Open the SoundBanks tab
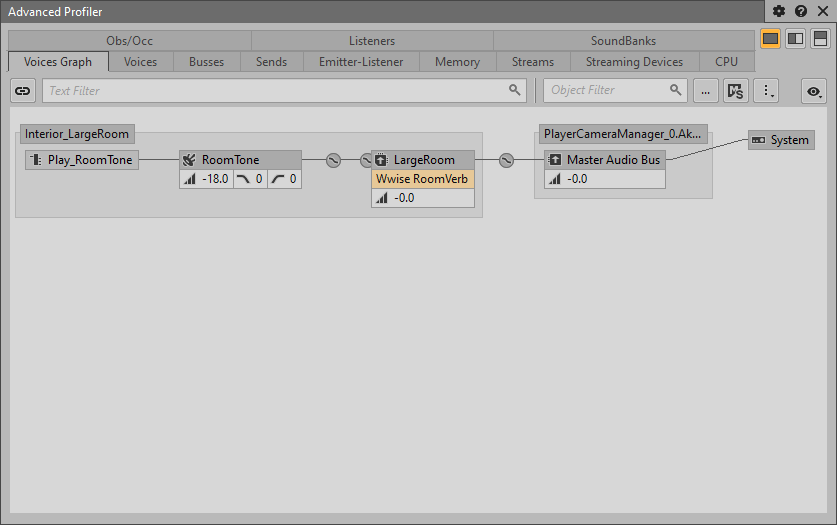 point(623,41)
